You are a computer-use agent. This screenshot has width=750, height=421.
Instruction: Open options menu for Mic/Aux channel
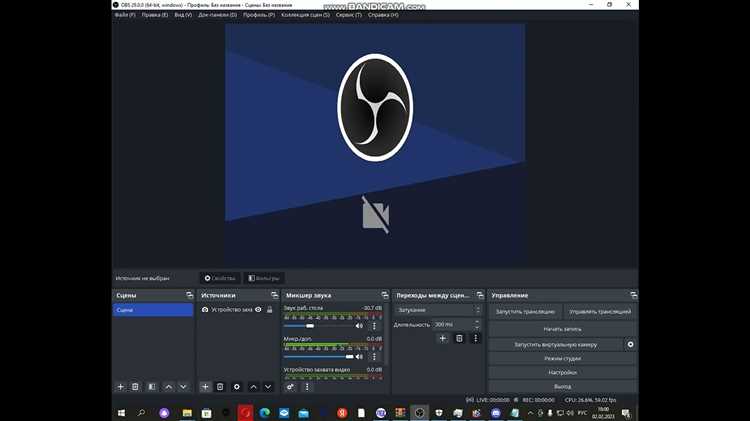pyautogui.click(x=374, y=356)
